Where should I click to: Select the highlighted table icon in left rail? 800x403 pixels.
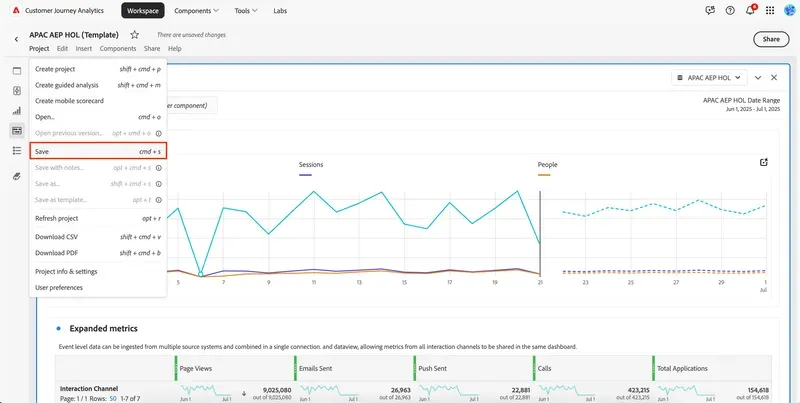[17, 131]
